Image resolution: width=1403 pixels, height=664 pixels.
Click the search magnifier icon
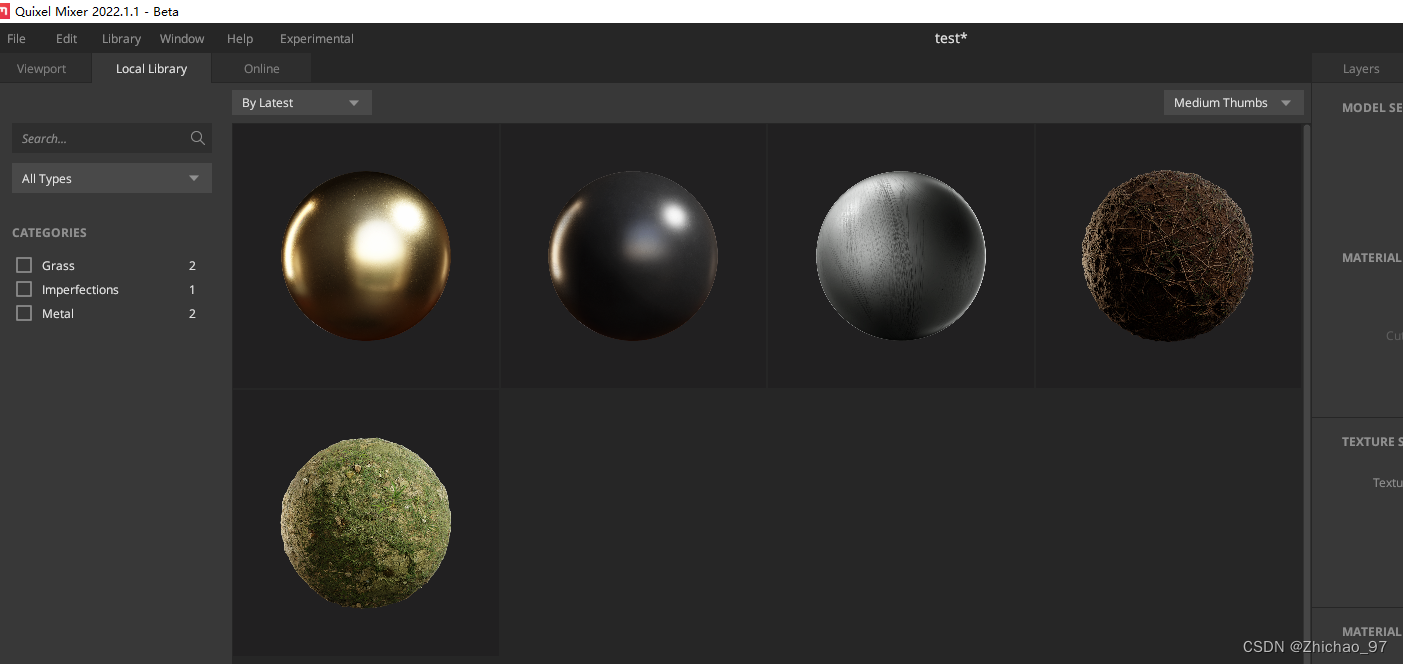pyautogui.click(x=197, y=138)
